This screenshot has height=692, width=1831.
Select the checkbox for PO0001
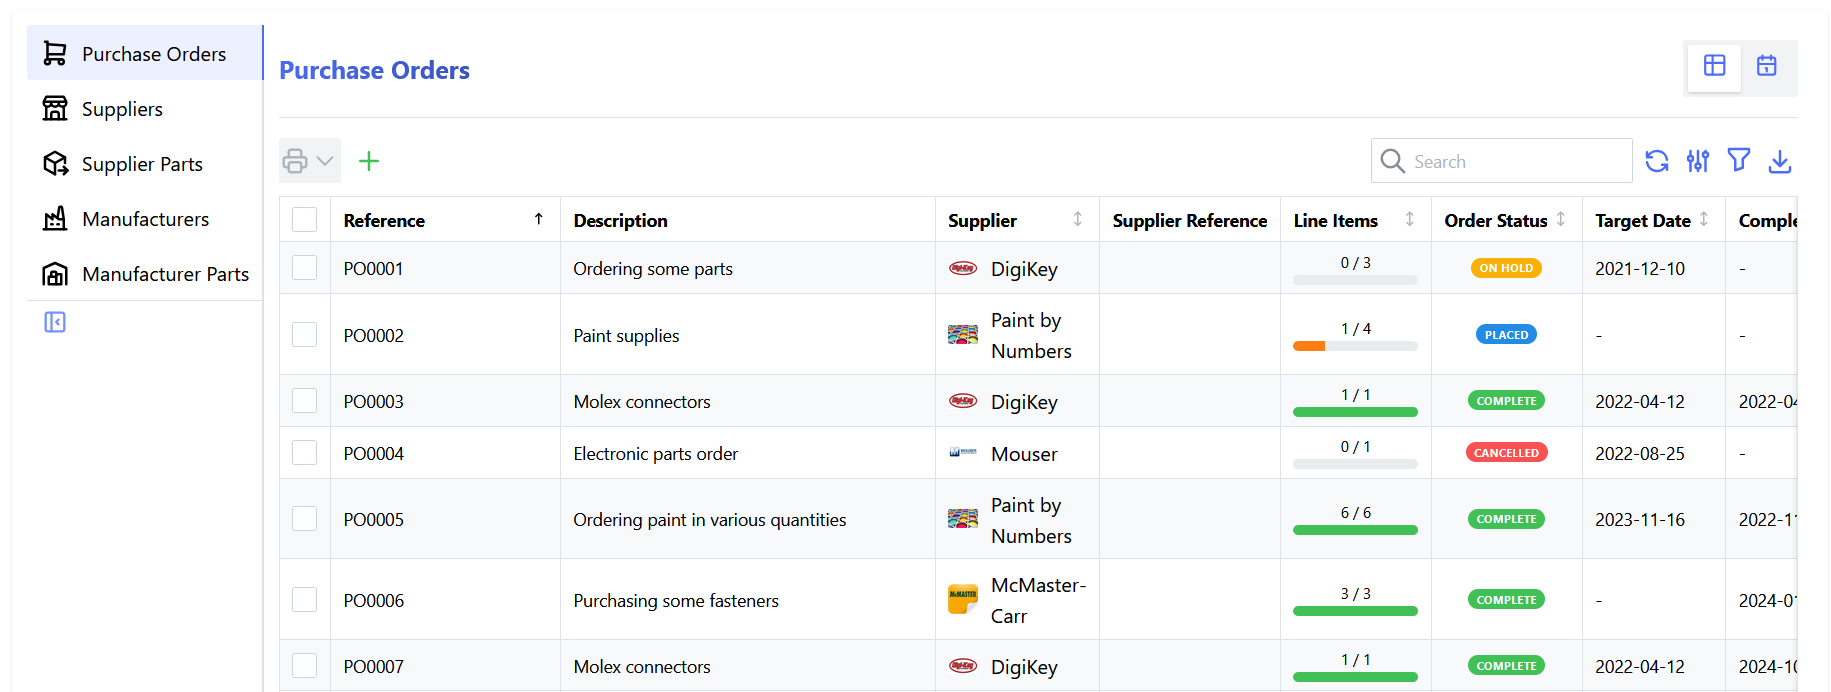point(305,268)
